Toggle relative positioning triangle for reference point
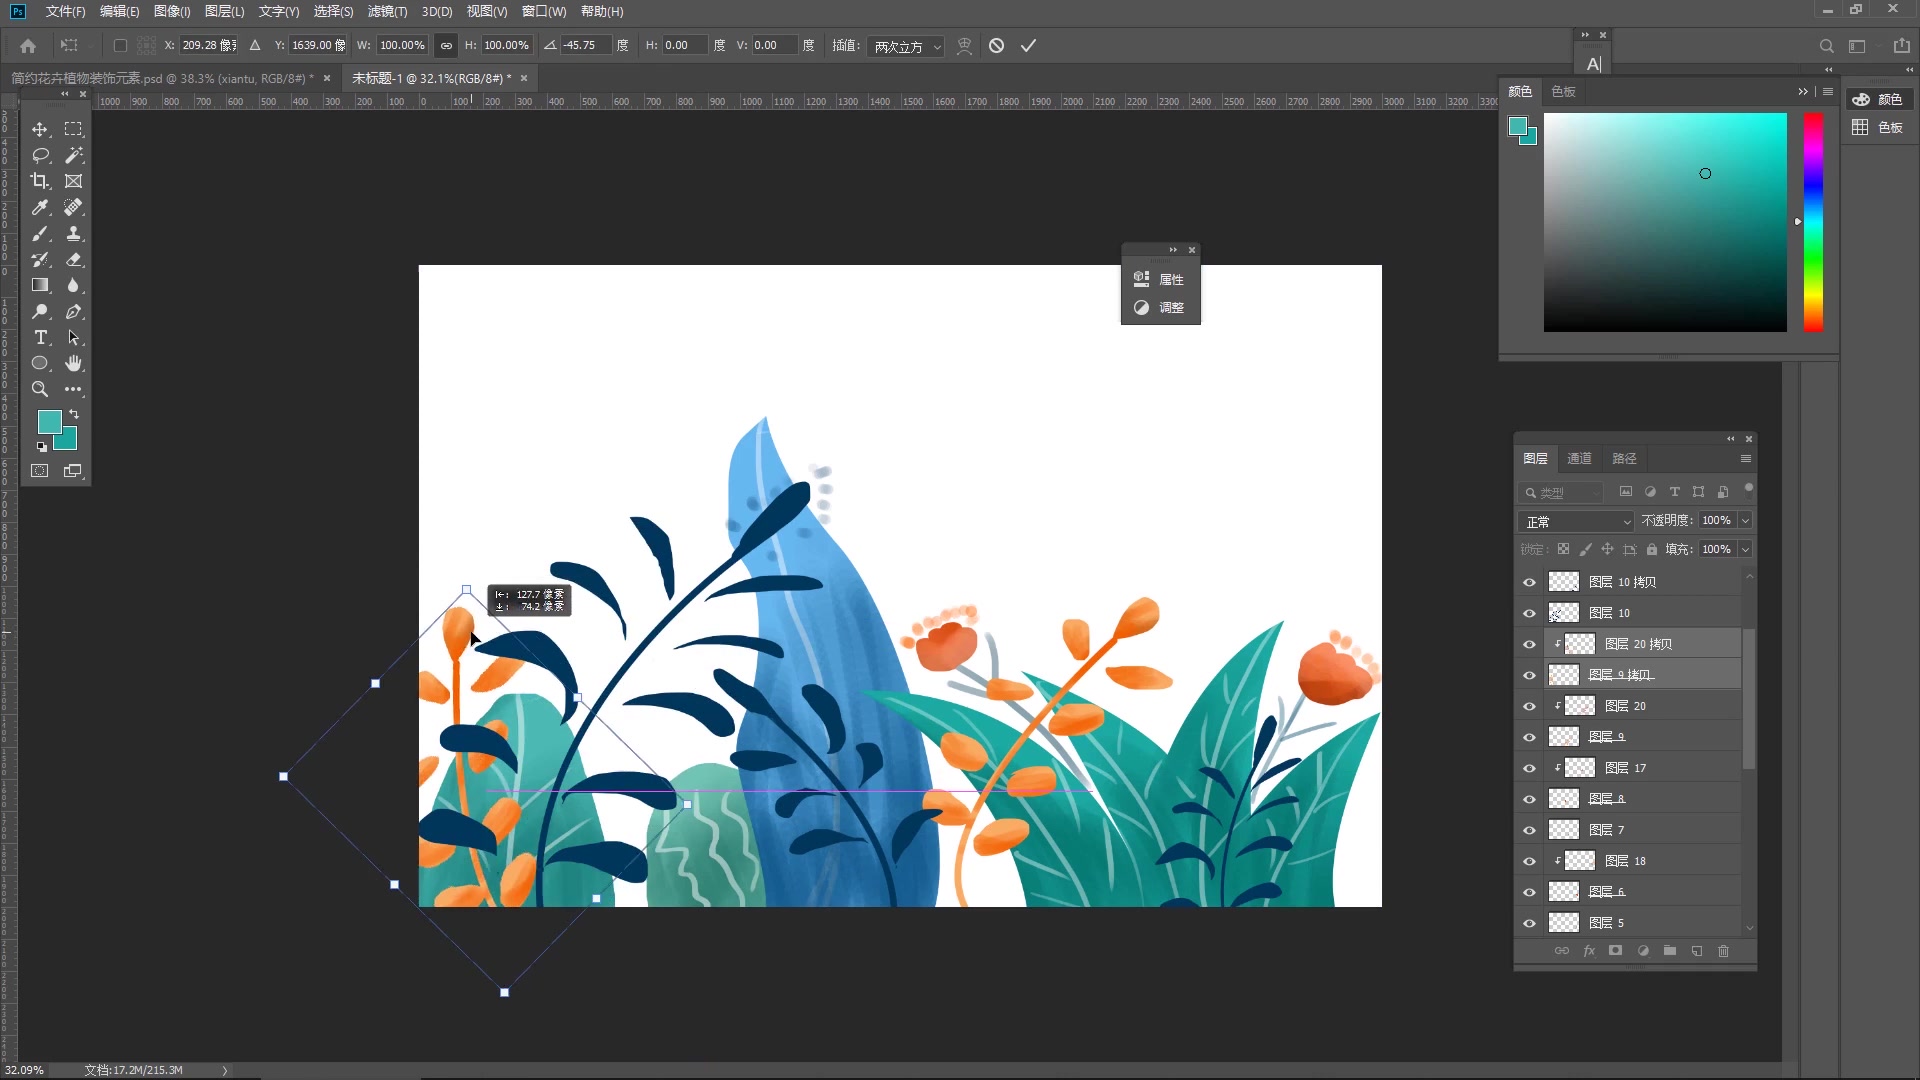 pos(255,45)
